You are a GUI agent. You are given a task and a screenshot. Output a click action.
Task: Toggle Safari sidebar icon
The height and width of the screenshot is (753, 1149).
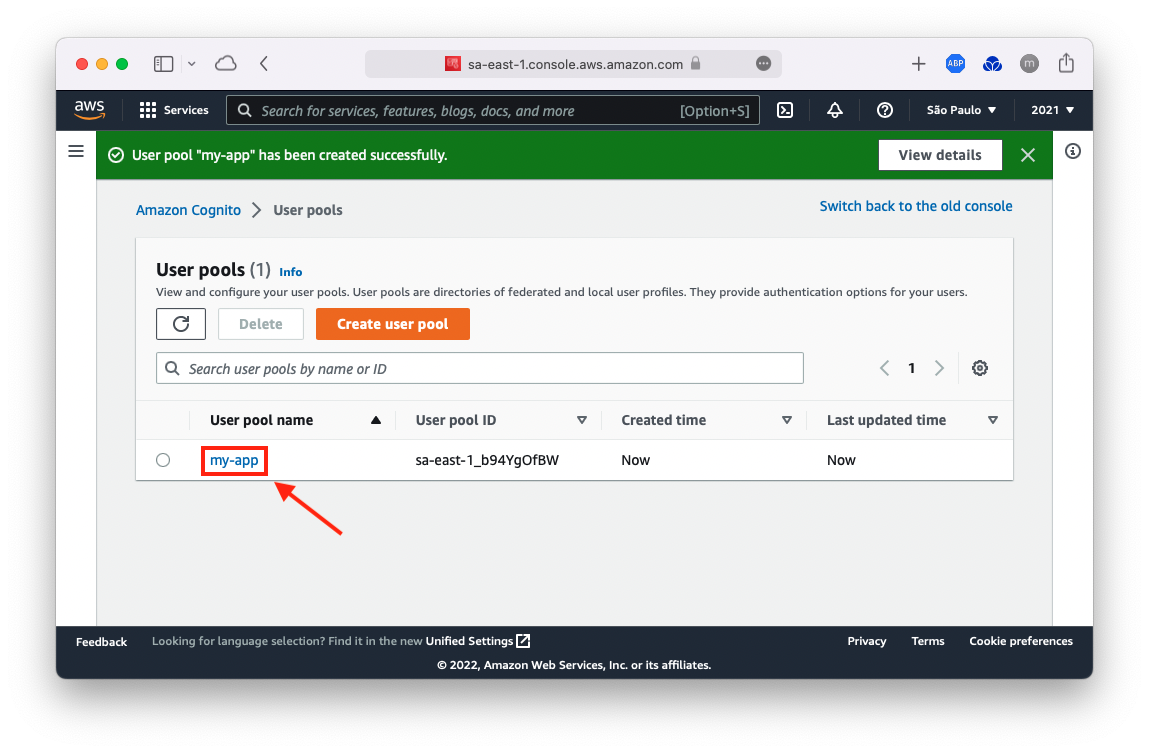click(x=163, y=64)
